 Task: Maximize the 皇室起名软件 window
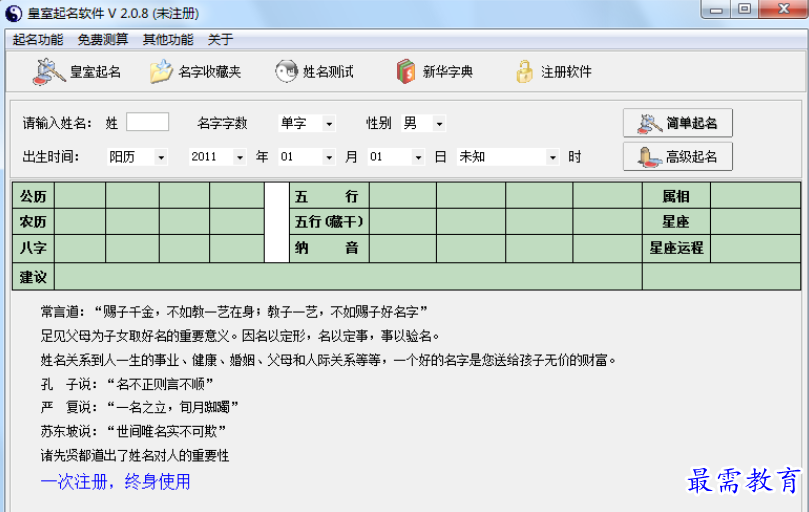click(x=744, y=10)
